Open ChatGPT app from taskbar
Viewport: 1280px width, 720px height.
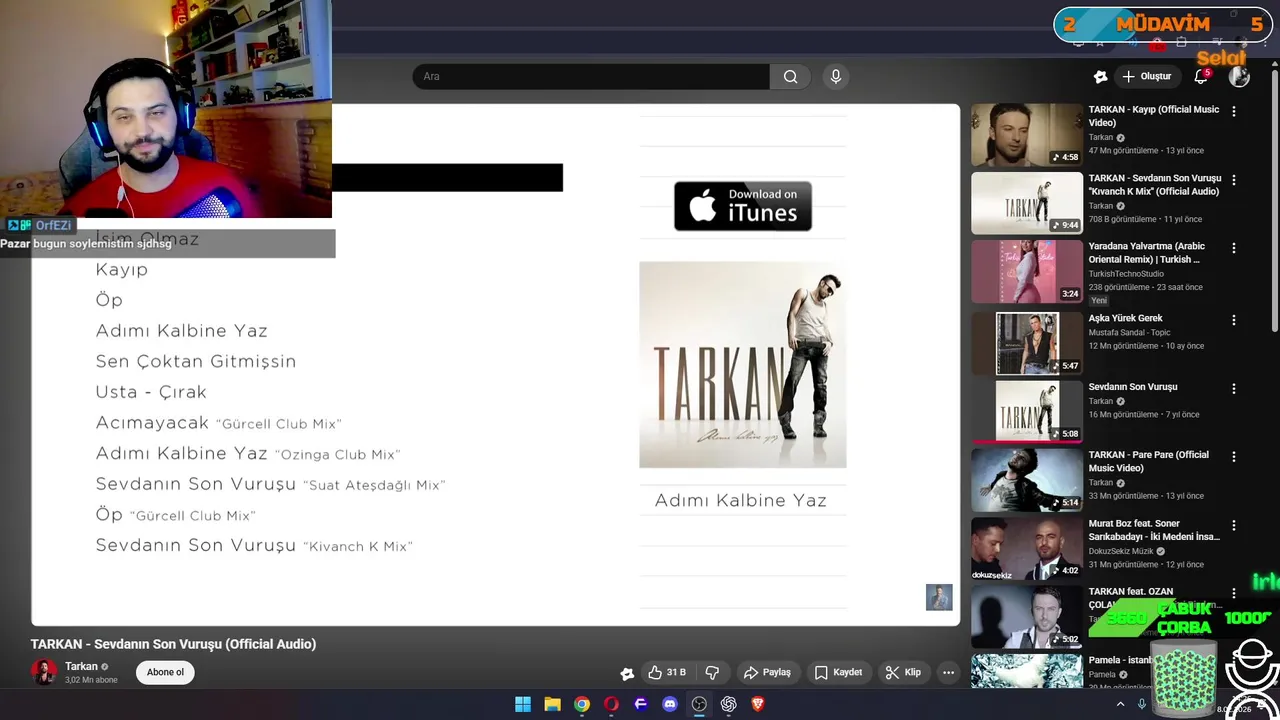729,704
